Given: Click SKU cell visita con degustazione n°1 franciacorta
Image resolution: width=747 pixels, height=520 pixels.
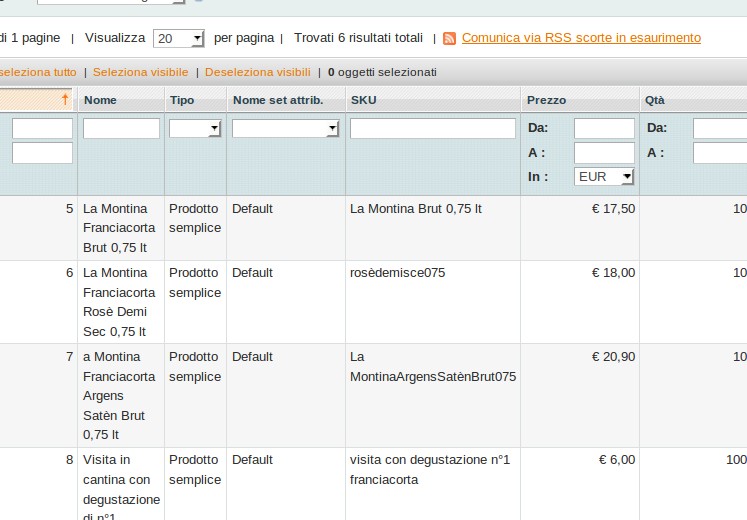Looking at the screenshot, I should pos(430,470).
